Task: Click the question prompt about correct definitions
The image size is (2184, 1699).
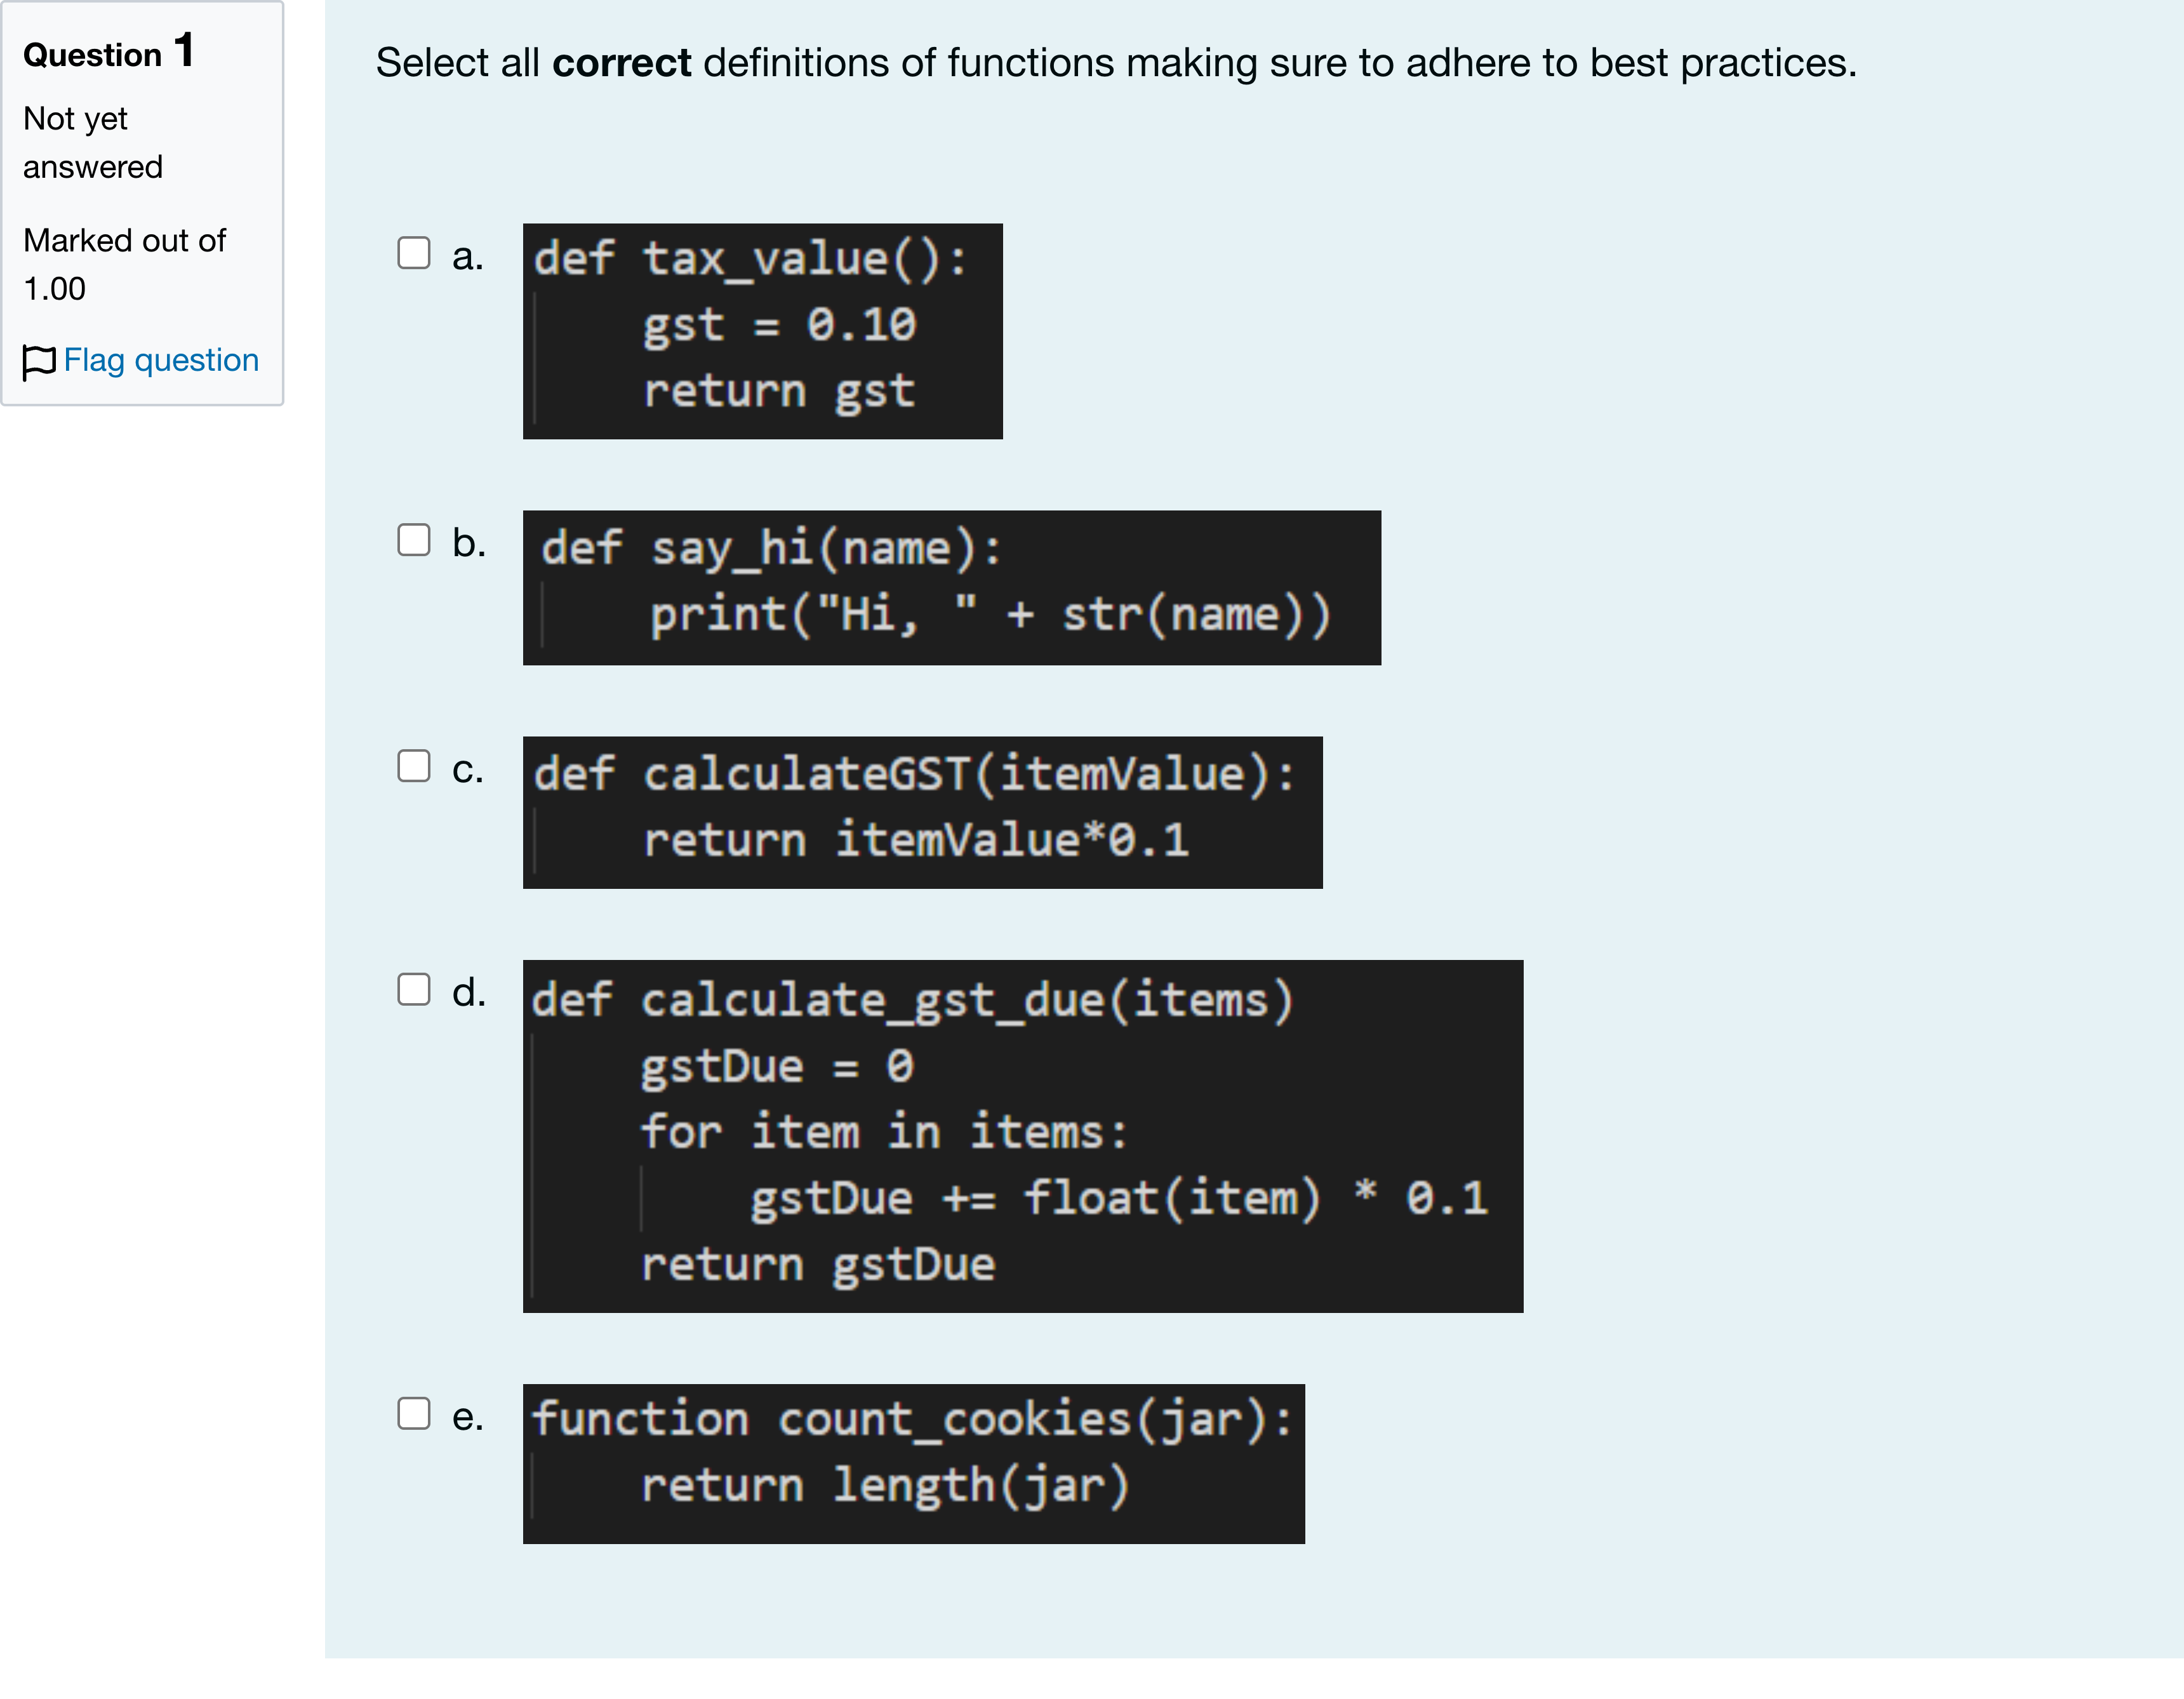Action: coord(1116,63)
